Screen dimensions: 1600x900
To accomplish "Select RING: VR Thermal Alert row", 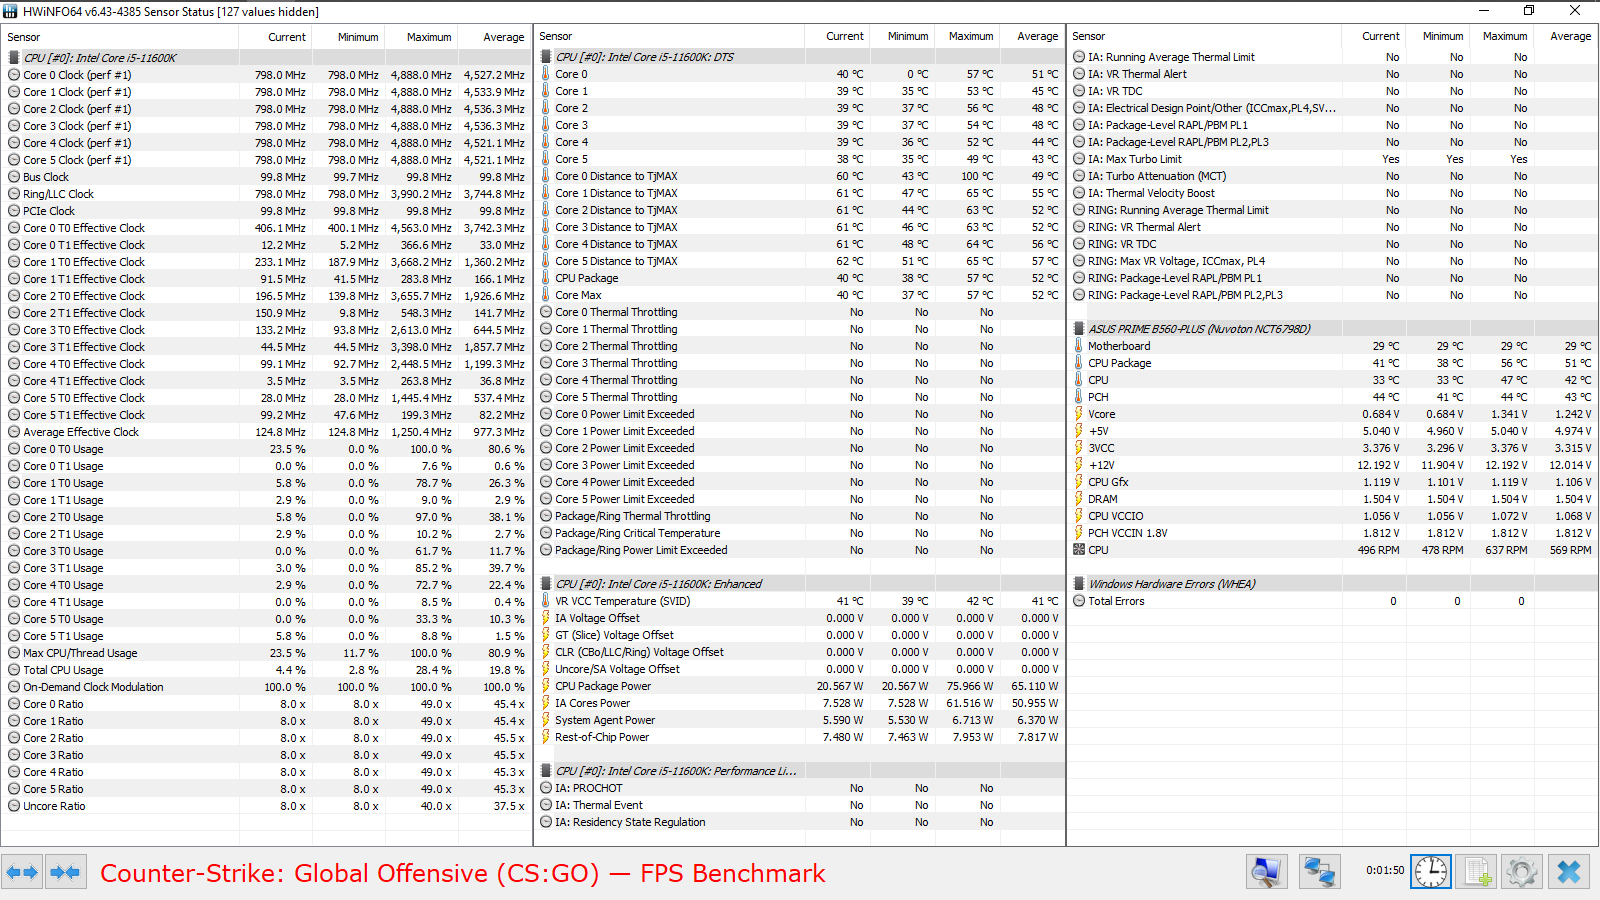I will pos(1332,227).
